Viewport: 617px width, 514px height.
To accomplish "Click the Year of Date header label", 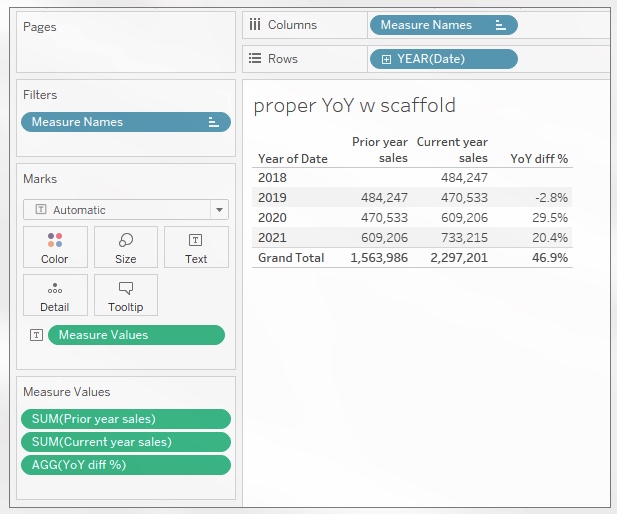I will tap(292, 158).
